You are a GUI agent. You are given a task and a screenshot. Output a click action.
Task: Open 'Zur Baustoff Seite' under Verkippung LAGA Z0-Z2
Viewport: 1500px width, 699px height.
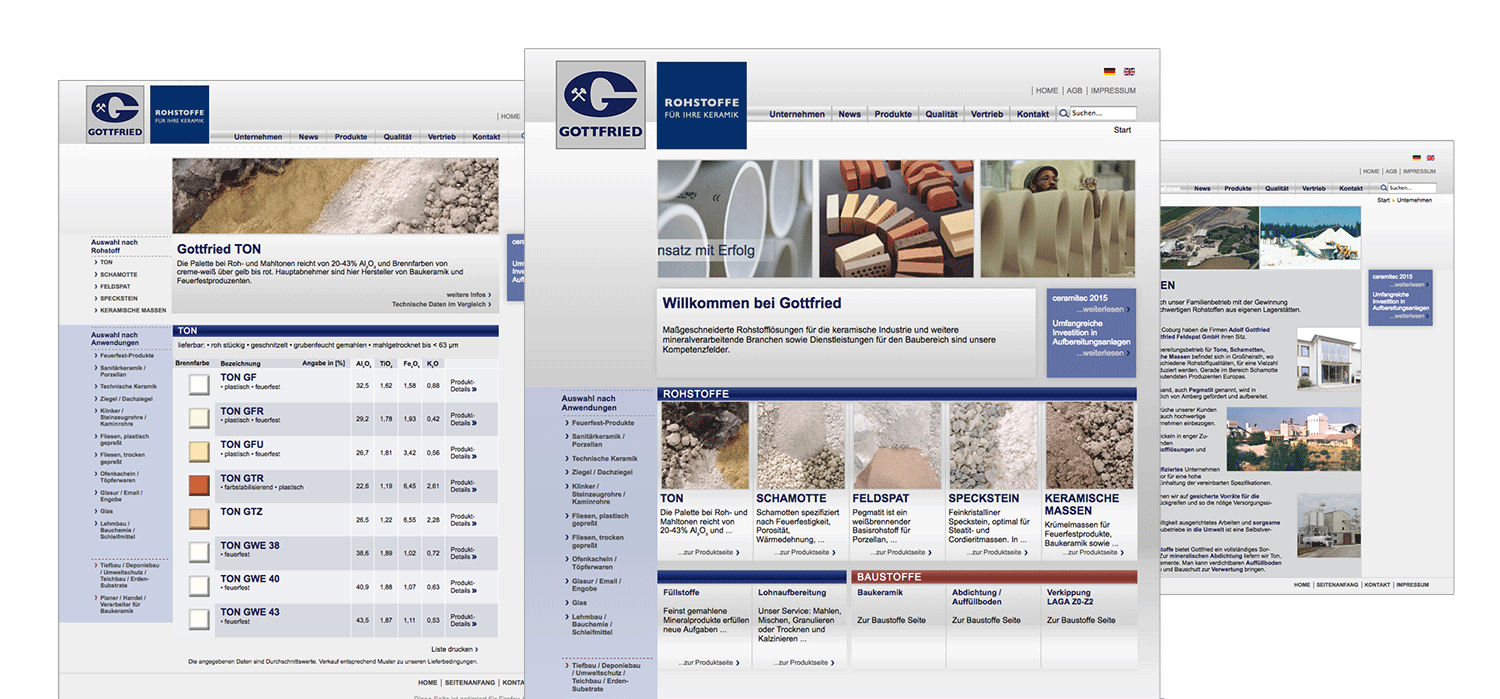[x=1081, y=620]
